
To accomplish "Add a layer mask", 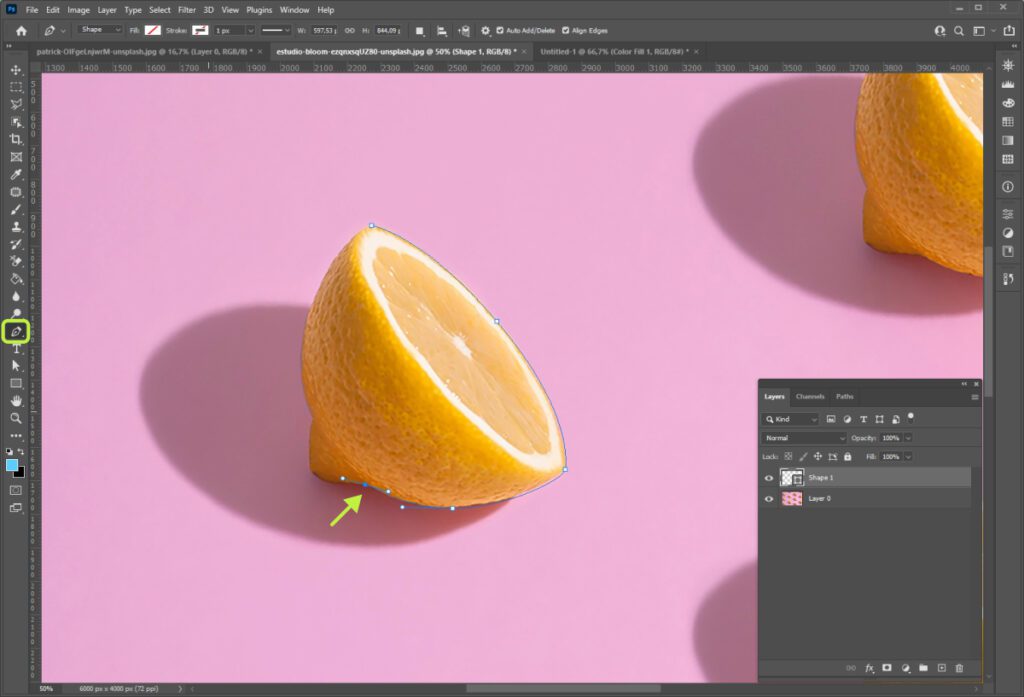I will [887, 668].
